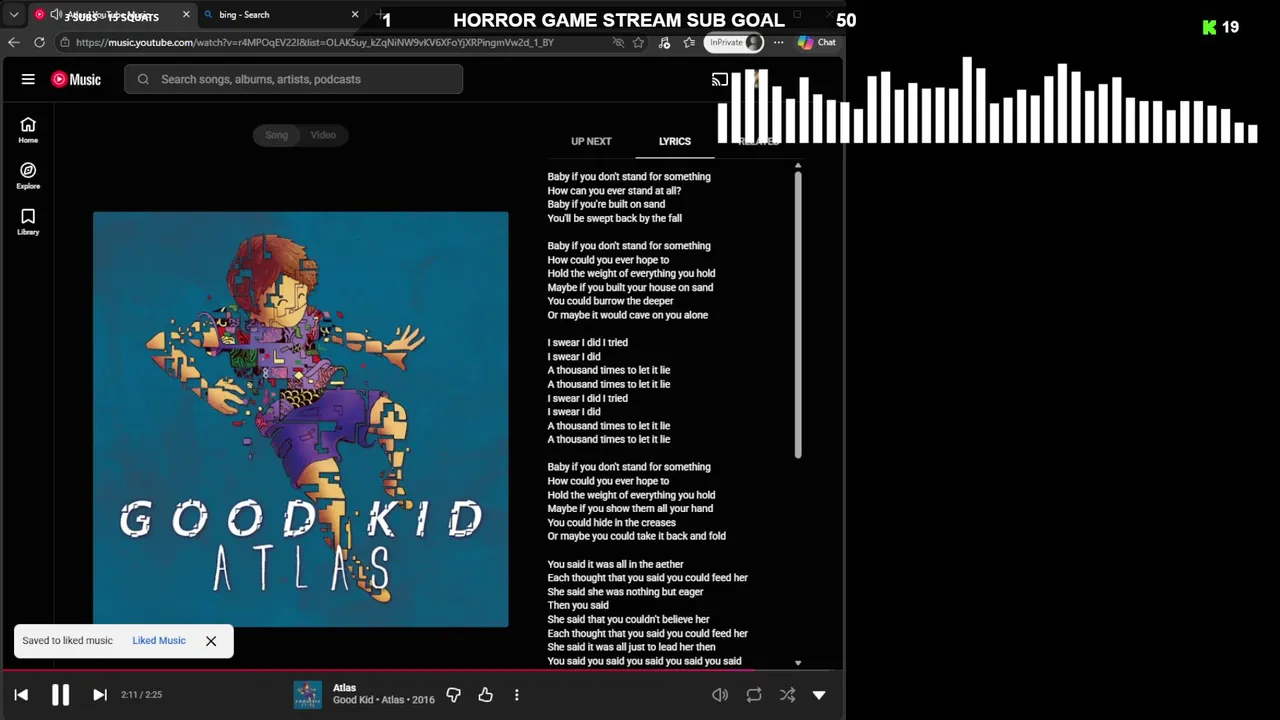The height and width of the screenshot is (720, 1280).
Task: Switch to the bing - Search tab
Action: coord(280,15)
